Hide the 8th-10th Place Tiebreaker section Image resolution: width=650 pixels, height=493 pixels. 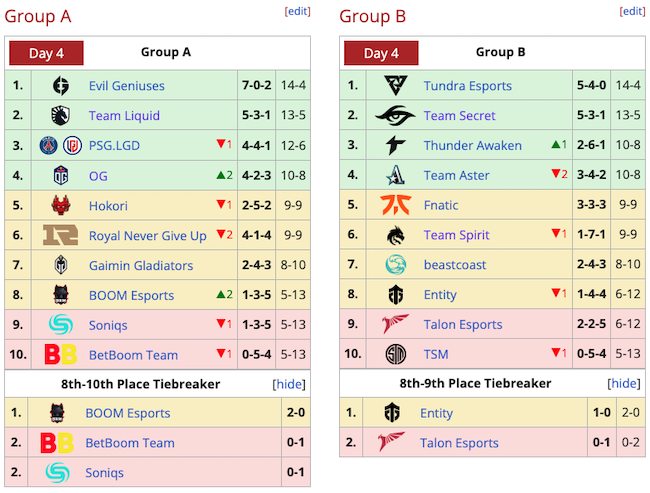coord(288,384)
